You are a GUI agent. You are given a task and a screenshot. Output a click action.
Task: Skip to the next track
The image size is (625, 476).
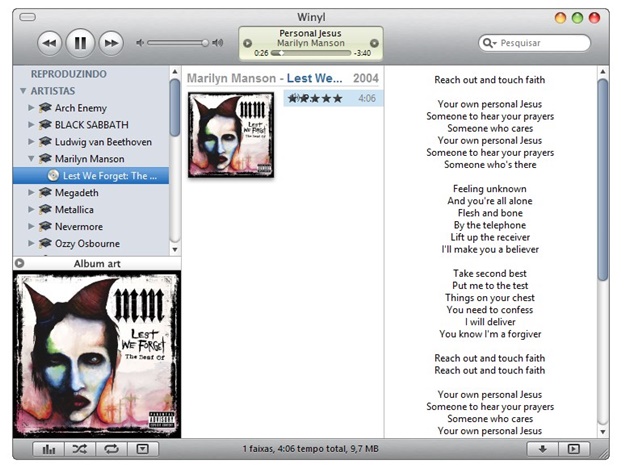pyautogui.click(x=111, y=43)
